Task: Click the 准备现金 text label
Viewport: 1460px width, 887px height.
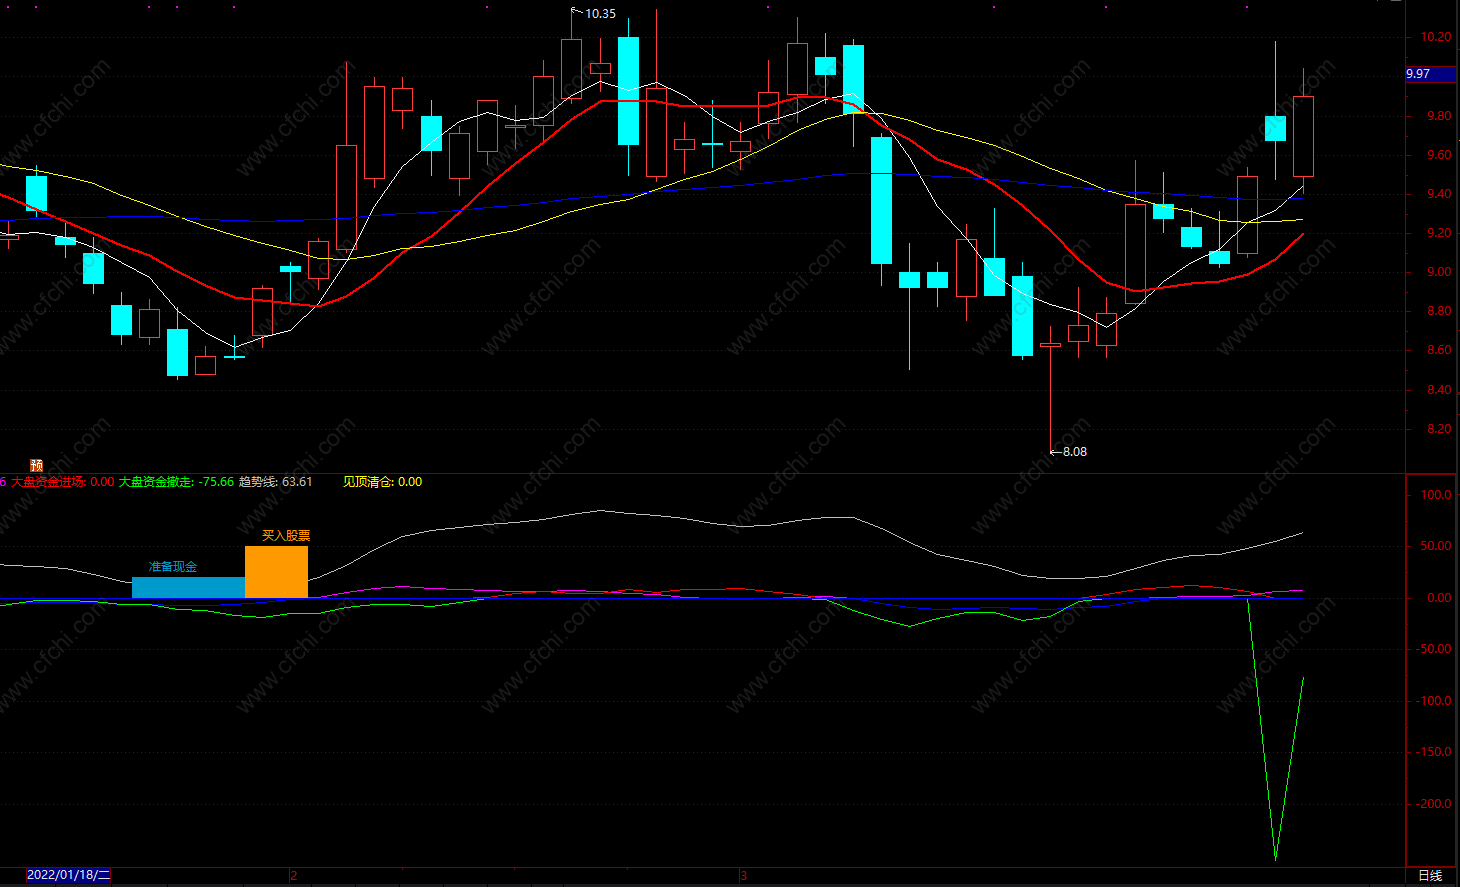Action: pos(173,567)
